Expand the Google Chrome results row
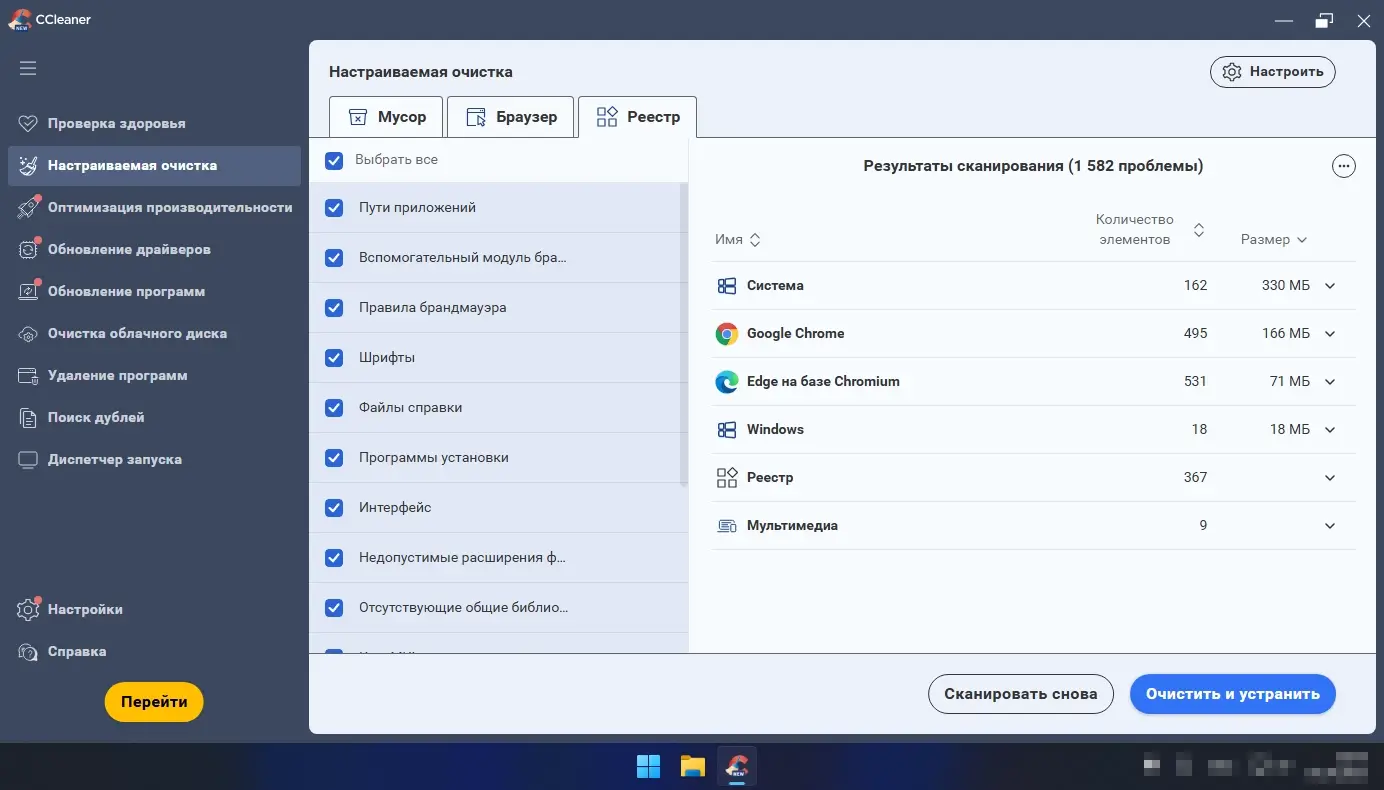1384x790 pixels. pos(1330,334)
